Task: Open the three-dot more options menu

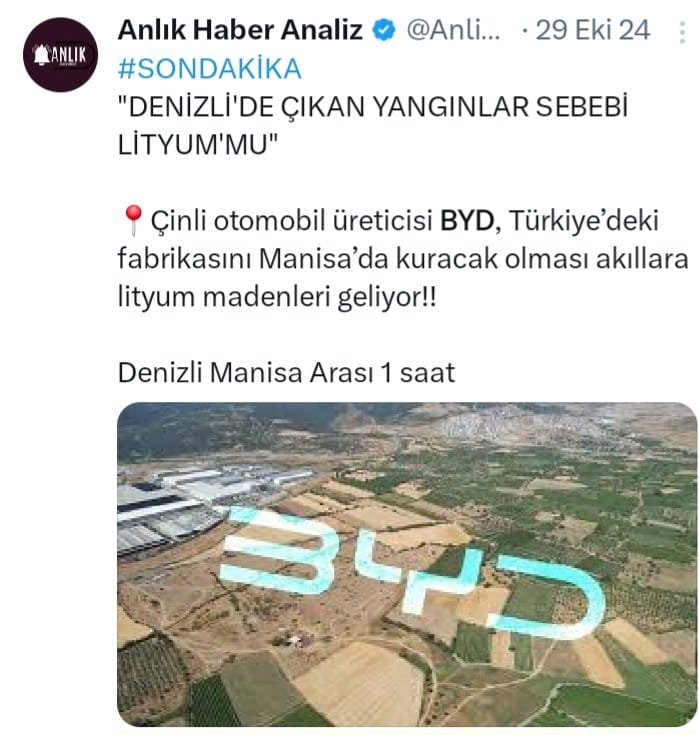Action: click(682, 32)
